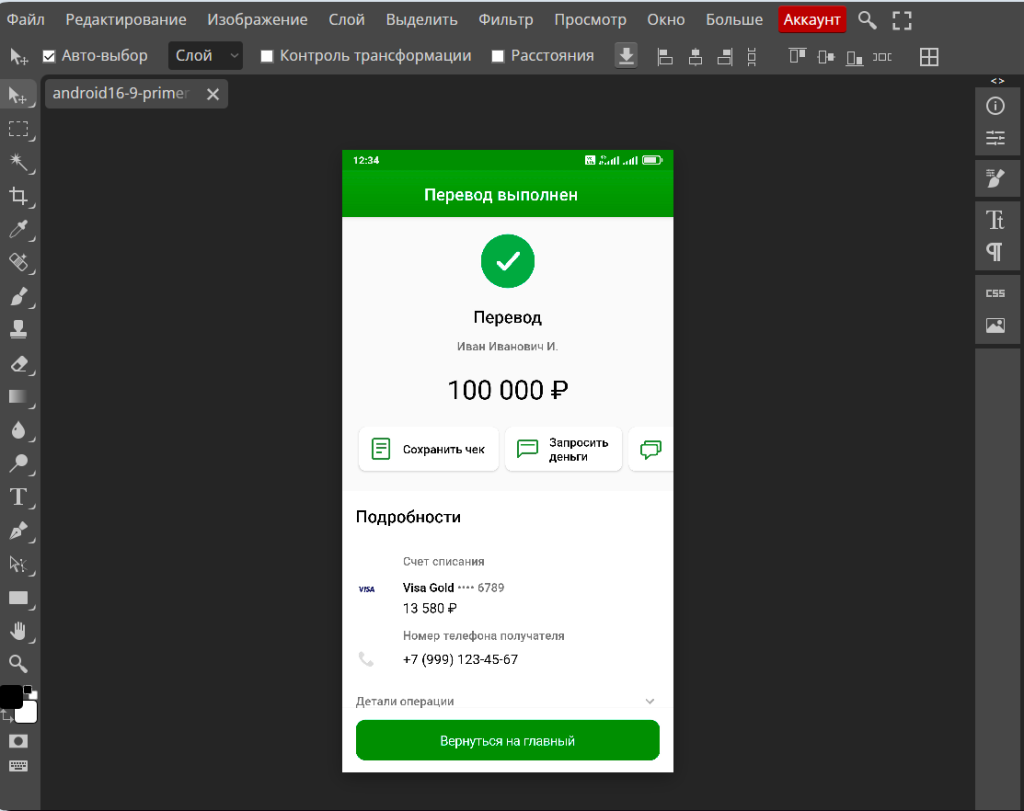Activate the Type tool
This screenshot has height=811, width=1024.
point(18,497)
